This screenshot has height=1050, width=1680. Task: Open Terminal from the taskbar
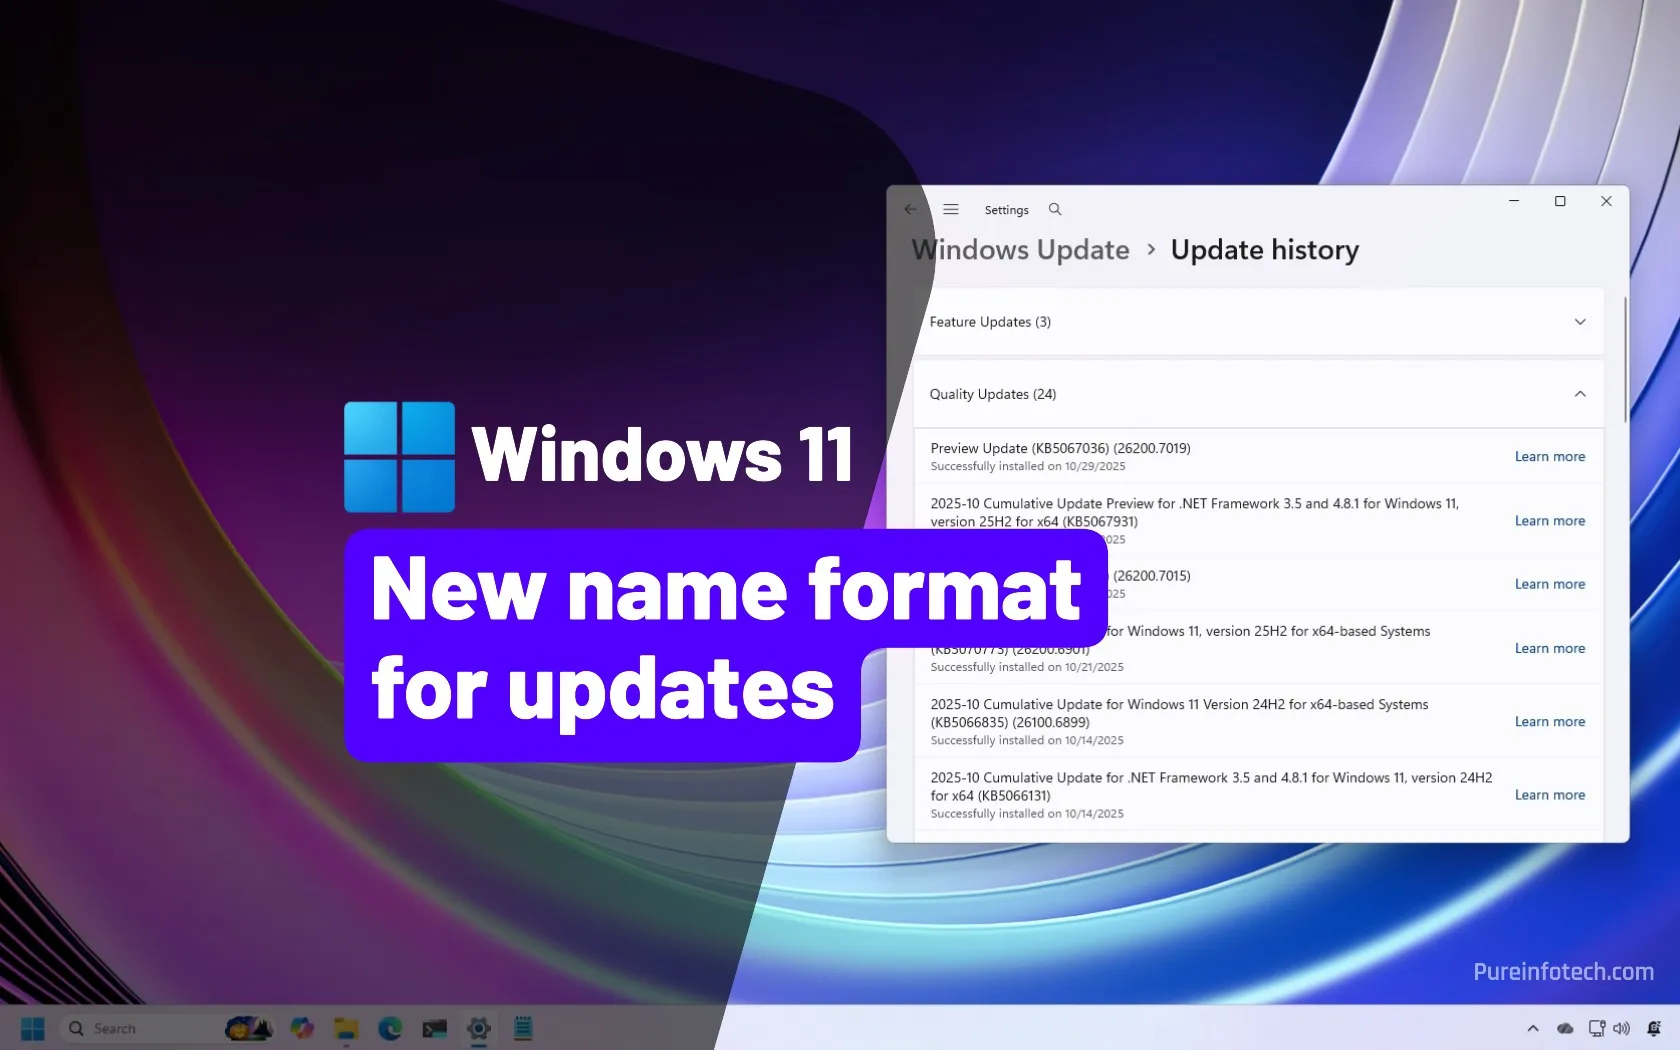tap(434, 1028)
